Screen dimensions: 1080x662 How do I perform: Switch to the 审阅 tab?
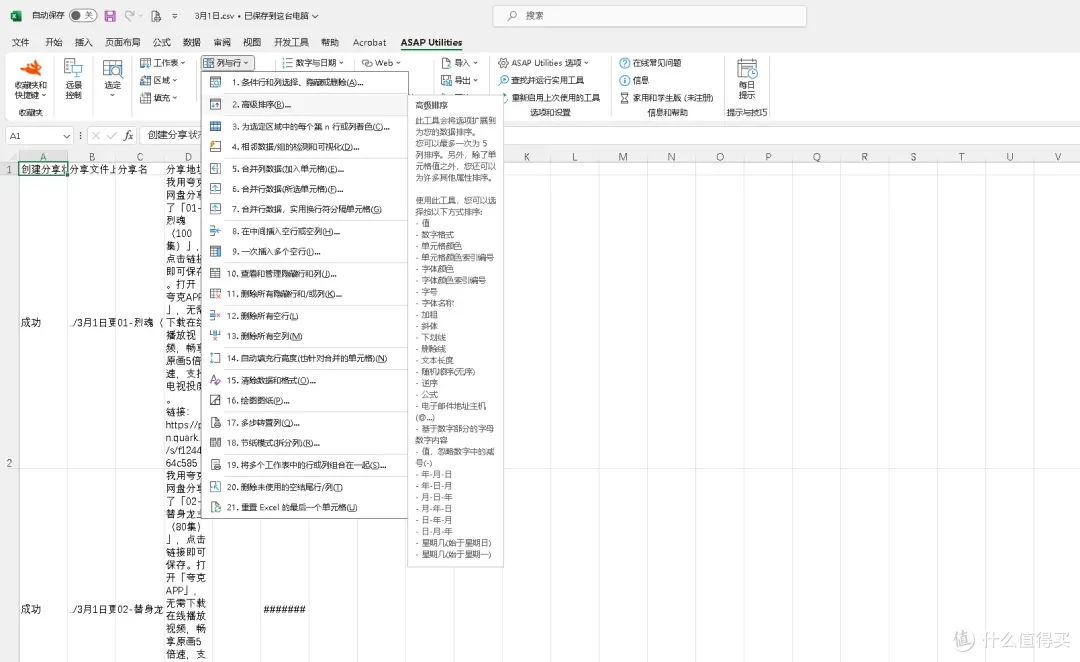222,42
